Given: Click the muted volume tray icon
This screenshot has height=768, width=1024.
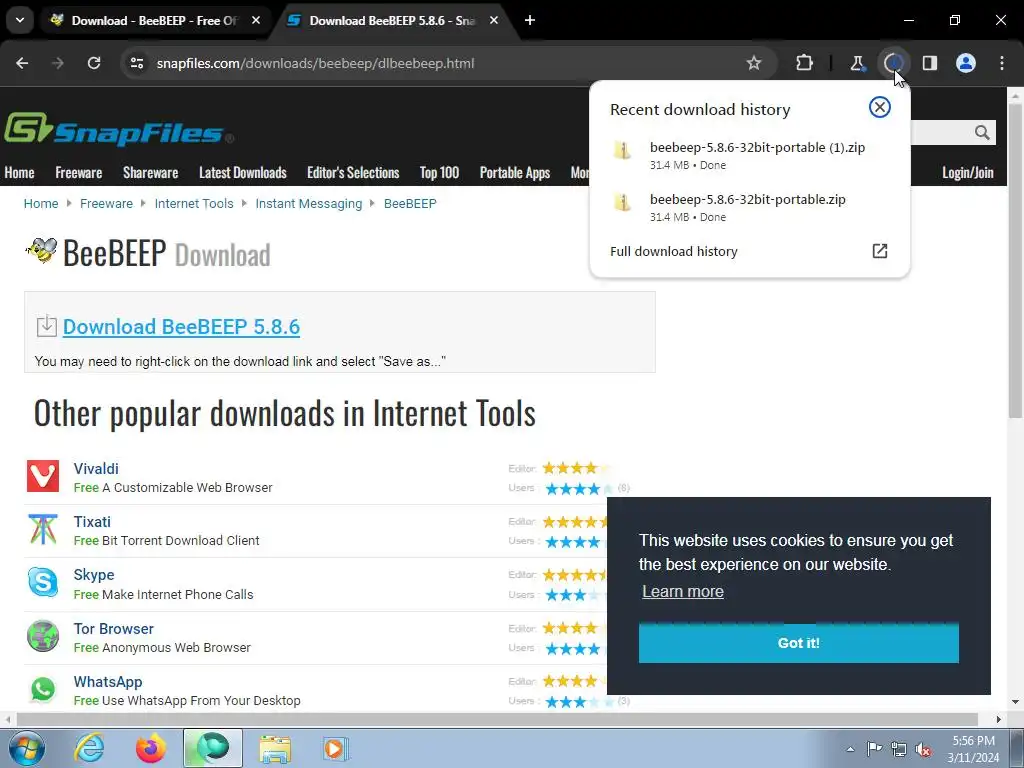Looking at the screenshot, I should [x=923, y=749].
